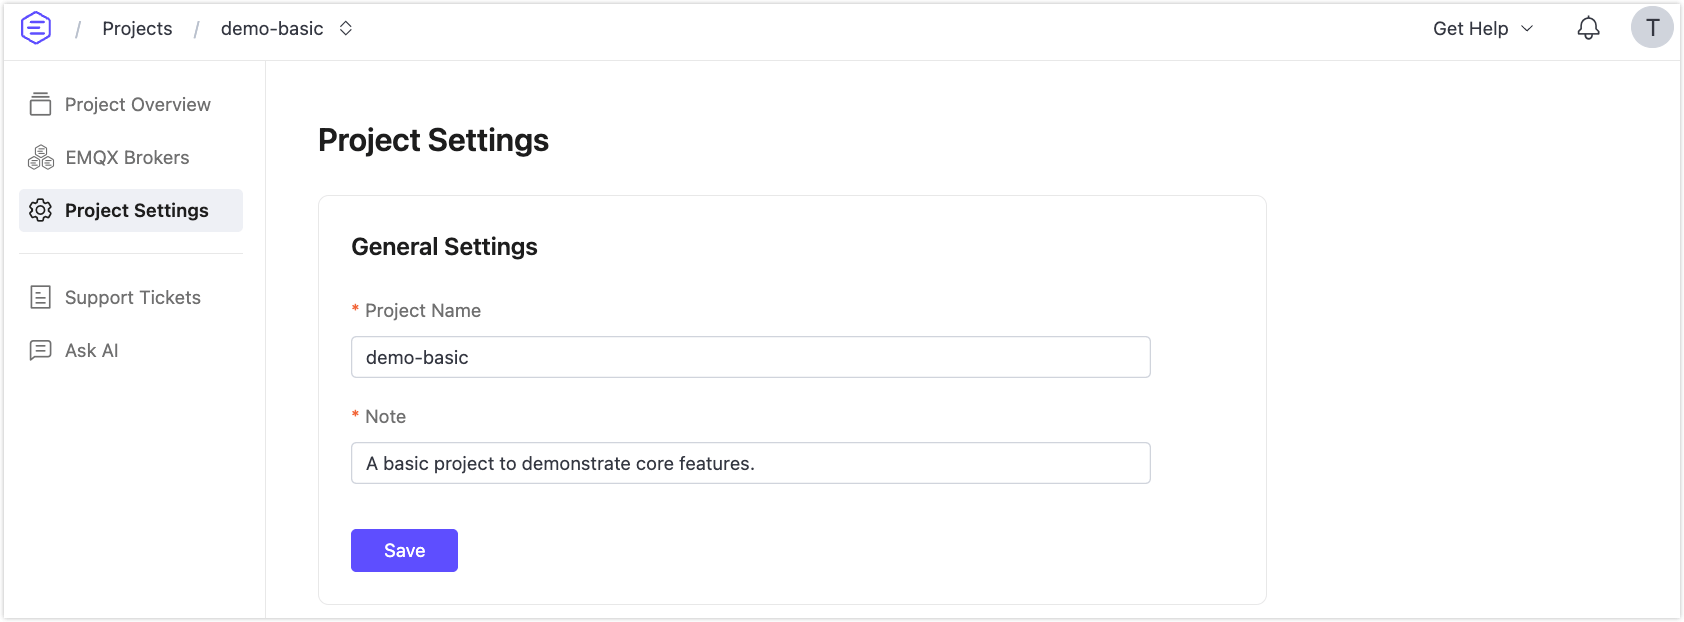This screenshot has width=1684, height=622.
Task: Select Ask AI in the sidebar
Action: pos(89,350)
